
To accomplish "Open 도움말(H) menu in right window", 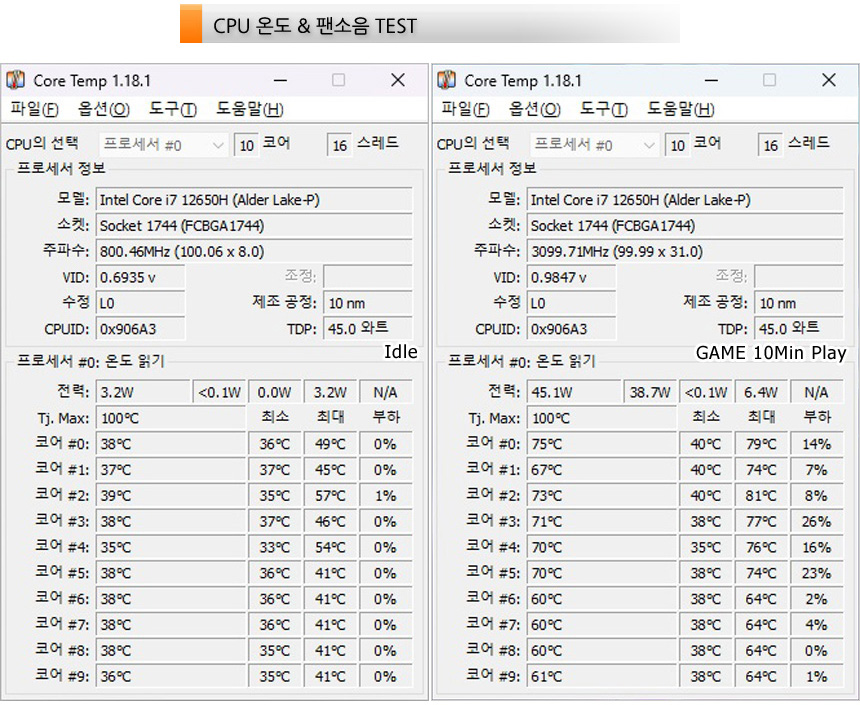I will click(681, 109).
